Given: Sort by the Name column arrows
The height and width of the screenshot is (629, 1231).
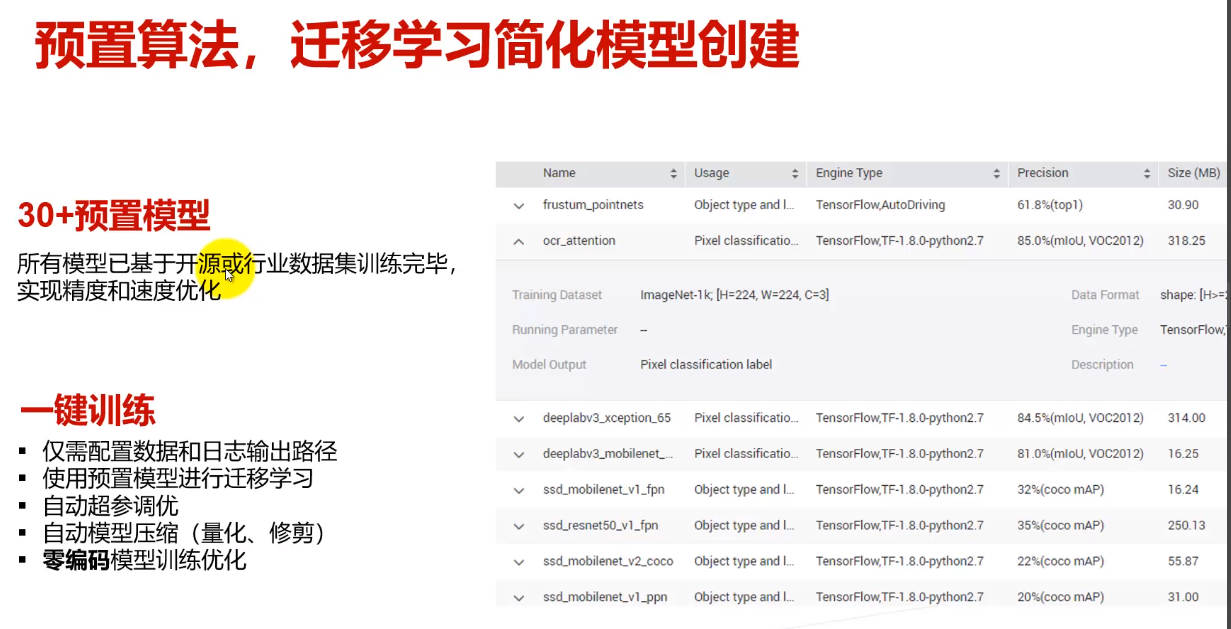Looking at the screenshot, I should tap(674, 174).
